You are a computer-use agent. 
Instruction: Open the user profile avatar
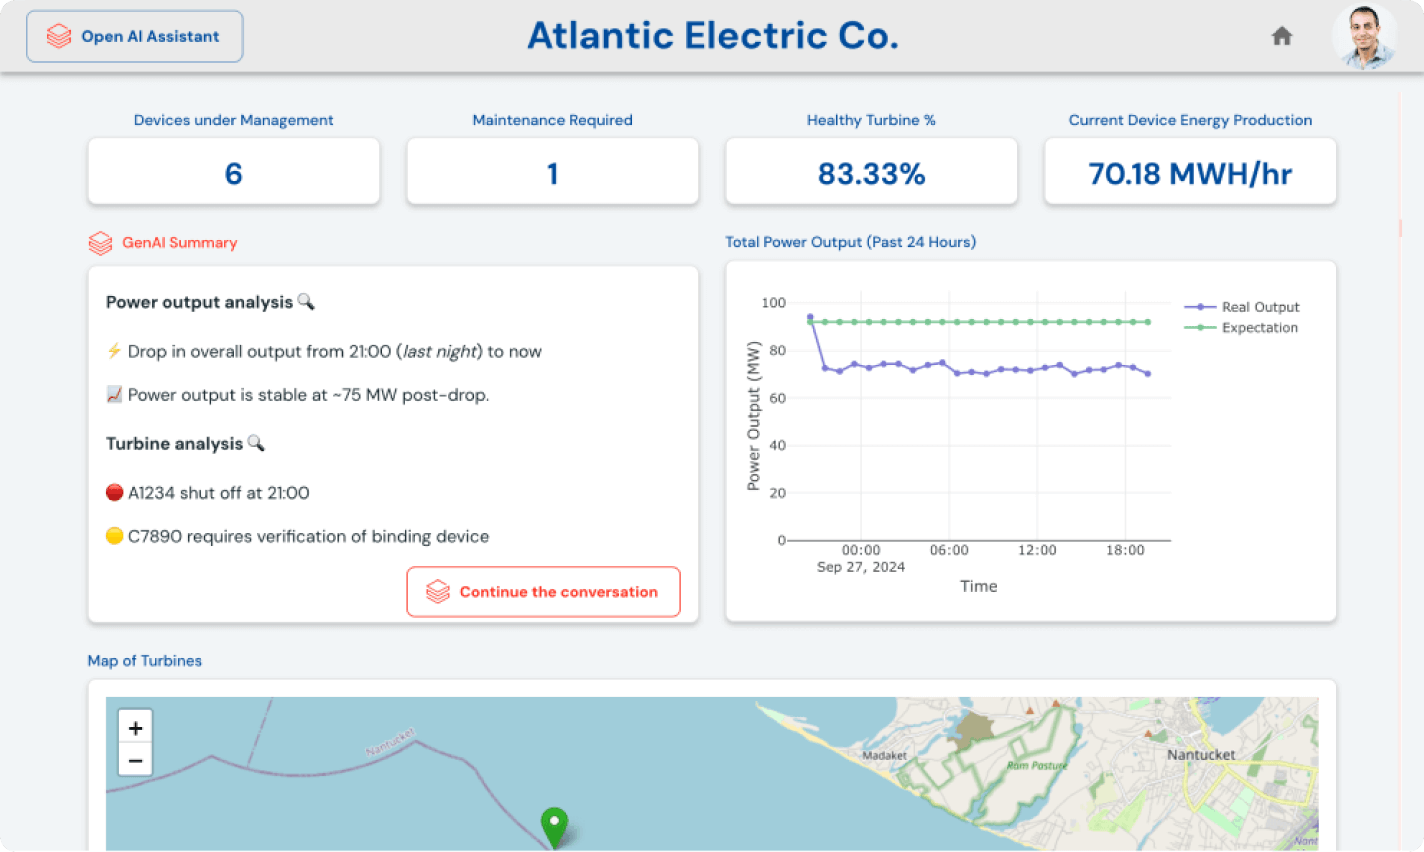1363,37
